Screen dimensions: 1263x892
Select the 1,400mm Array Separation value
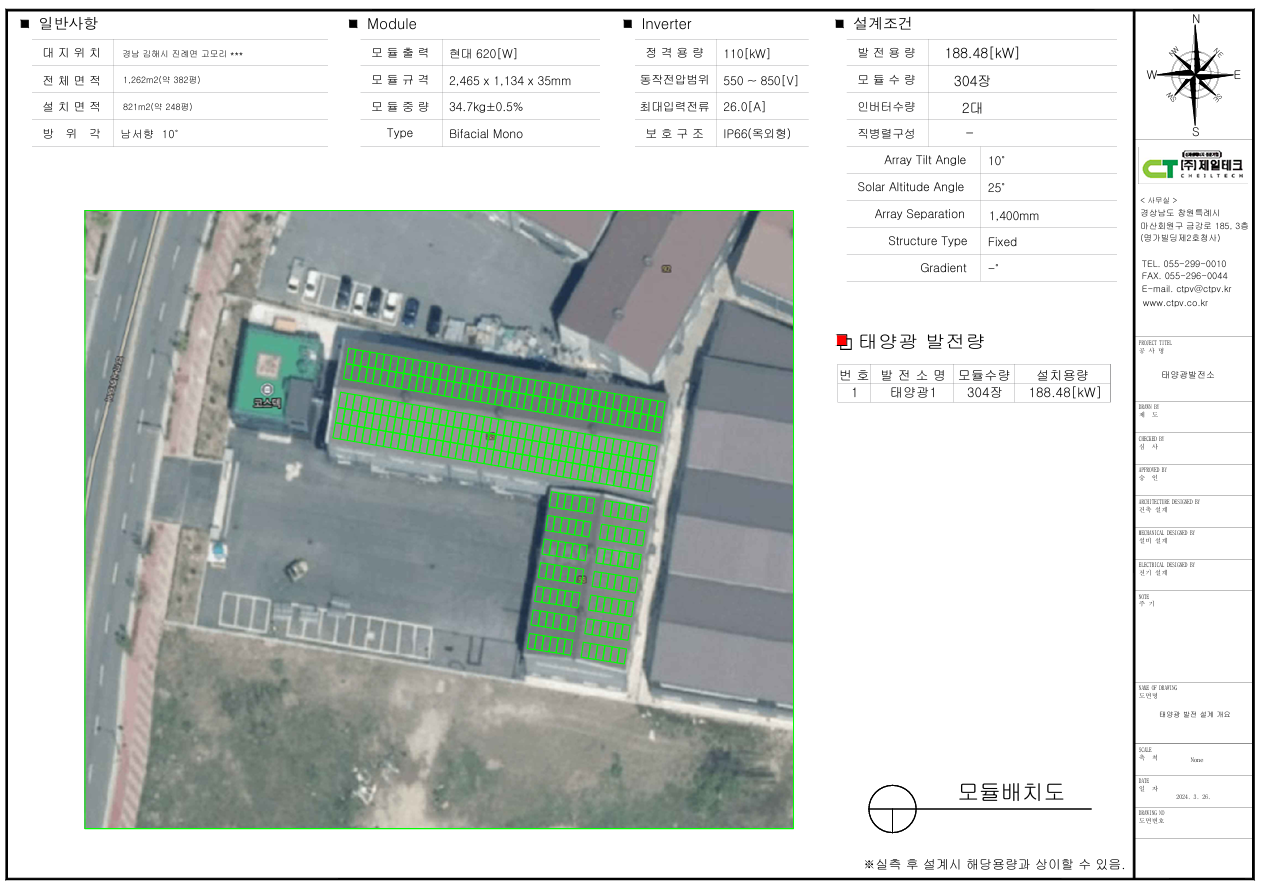coord(1013,215)
